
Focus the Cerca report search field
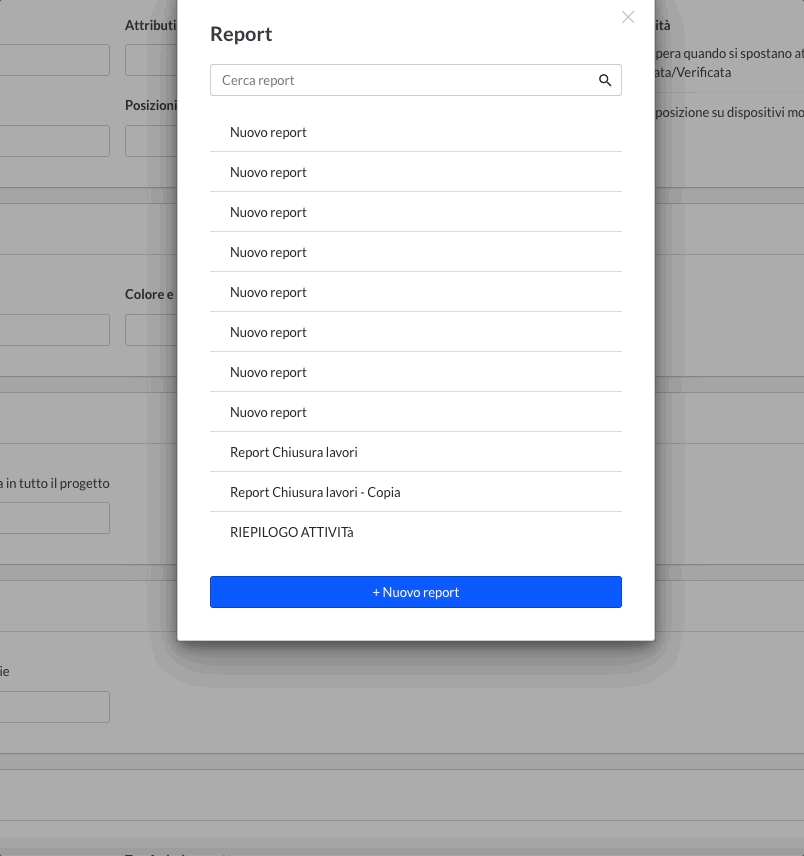(415, 80)
